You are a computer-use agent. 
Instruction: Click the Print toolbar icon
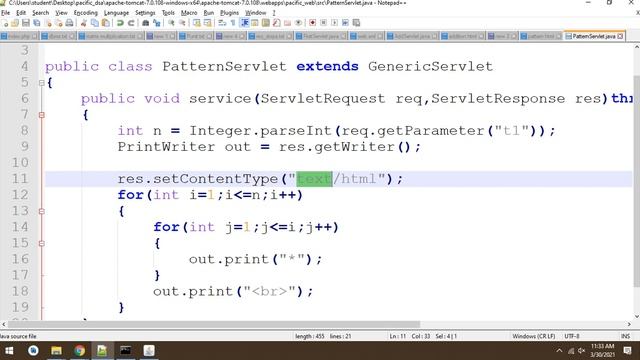pyautogui.click(x=70, y=23)
